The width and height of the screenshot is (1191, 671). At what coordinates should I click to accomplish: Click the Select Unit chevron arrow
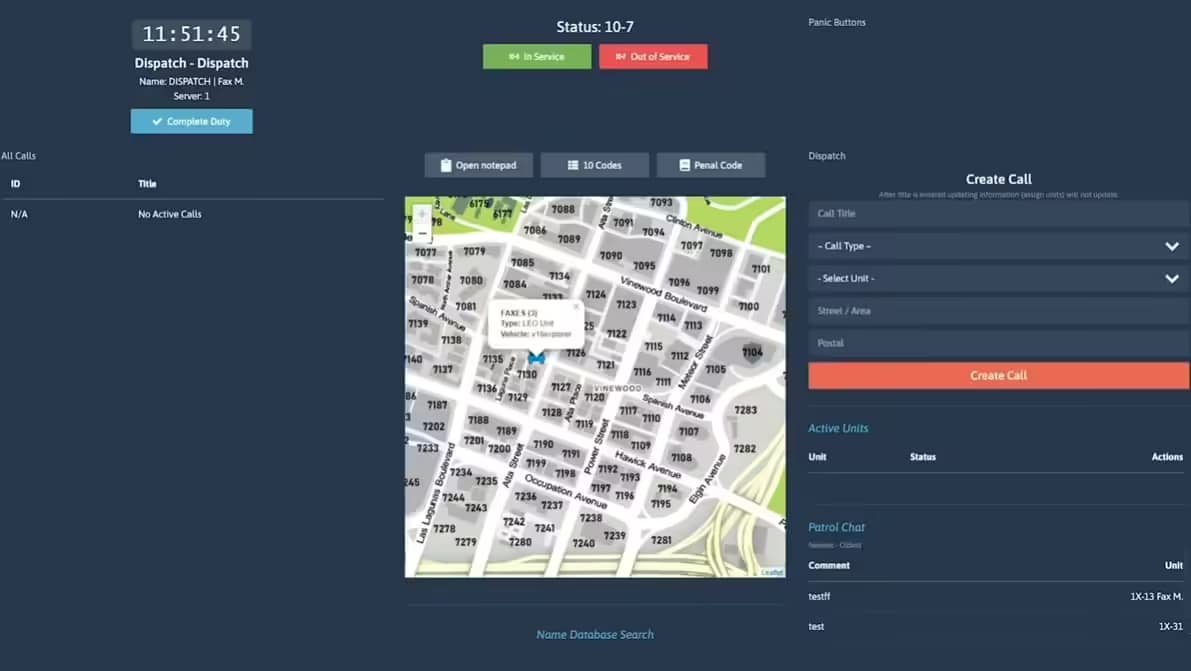click(1172, 279)
